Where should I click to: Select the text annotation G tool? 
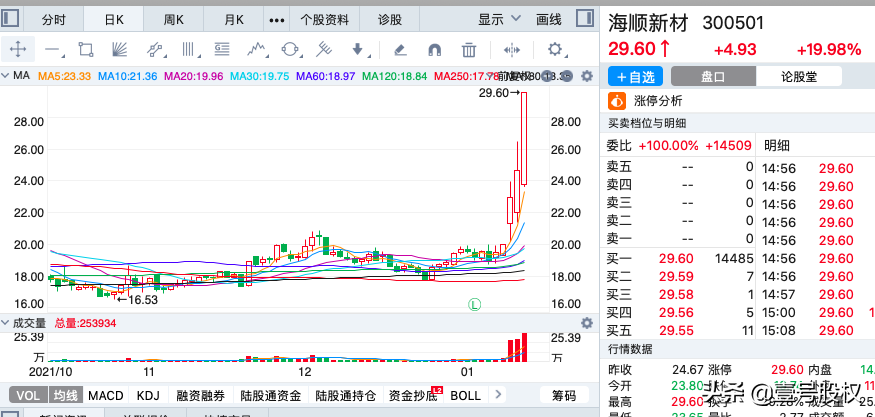pyautogui.click(x=222, y=50)
